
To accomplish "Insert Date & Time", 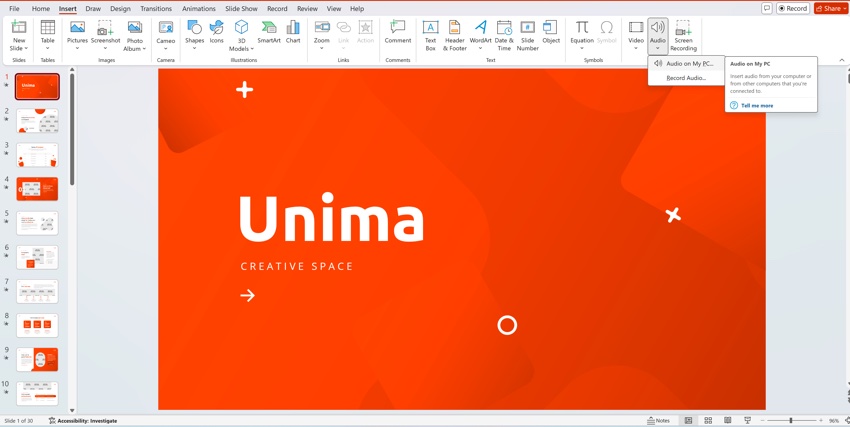I will pyautogui.click(x=504, y=36).
